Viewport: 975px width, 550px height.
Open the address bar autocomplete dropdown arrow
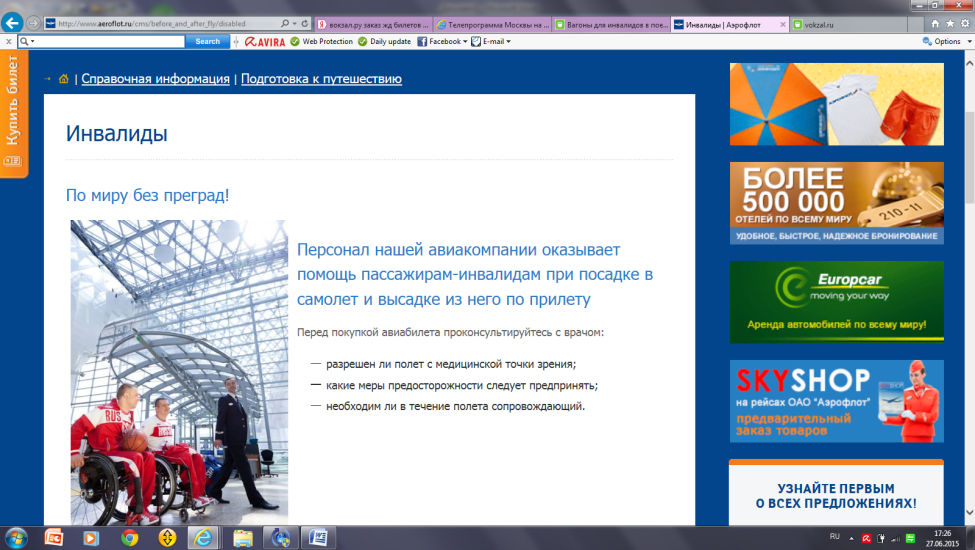(294, 24)
